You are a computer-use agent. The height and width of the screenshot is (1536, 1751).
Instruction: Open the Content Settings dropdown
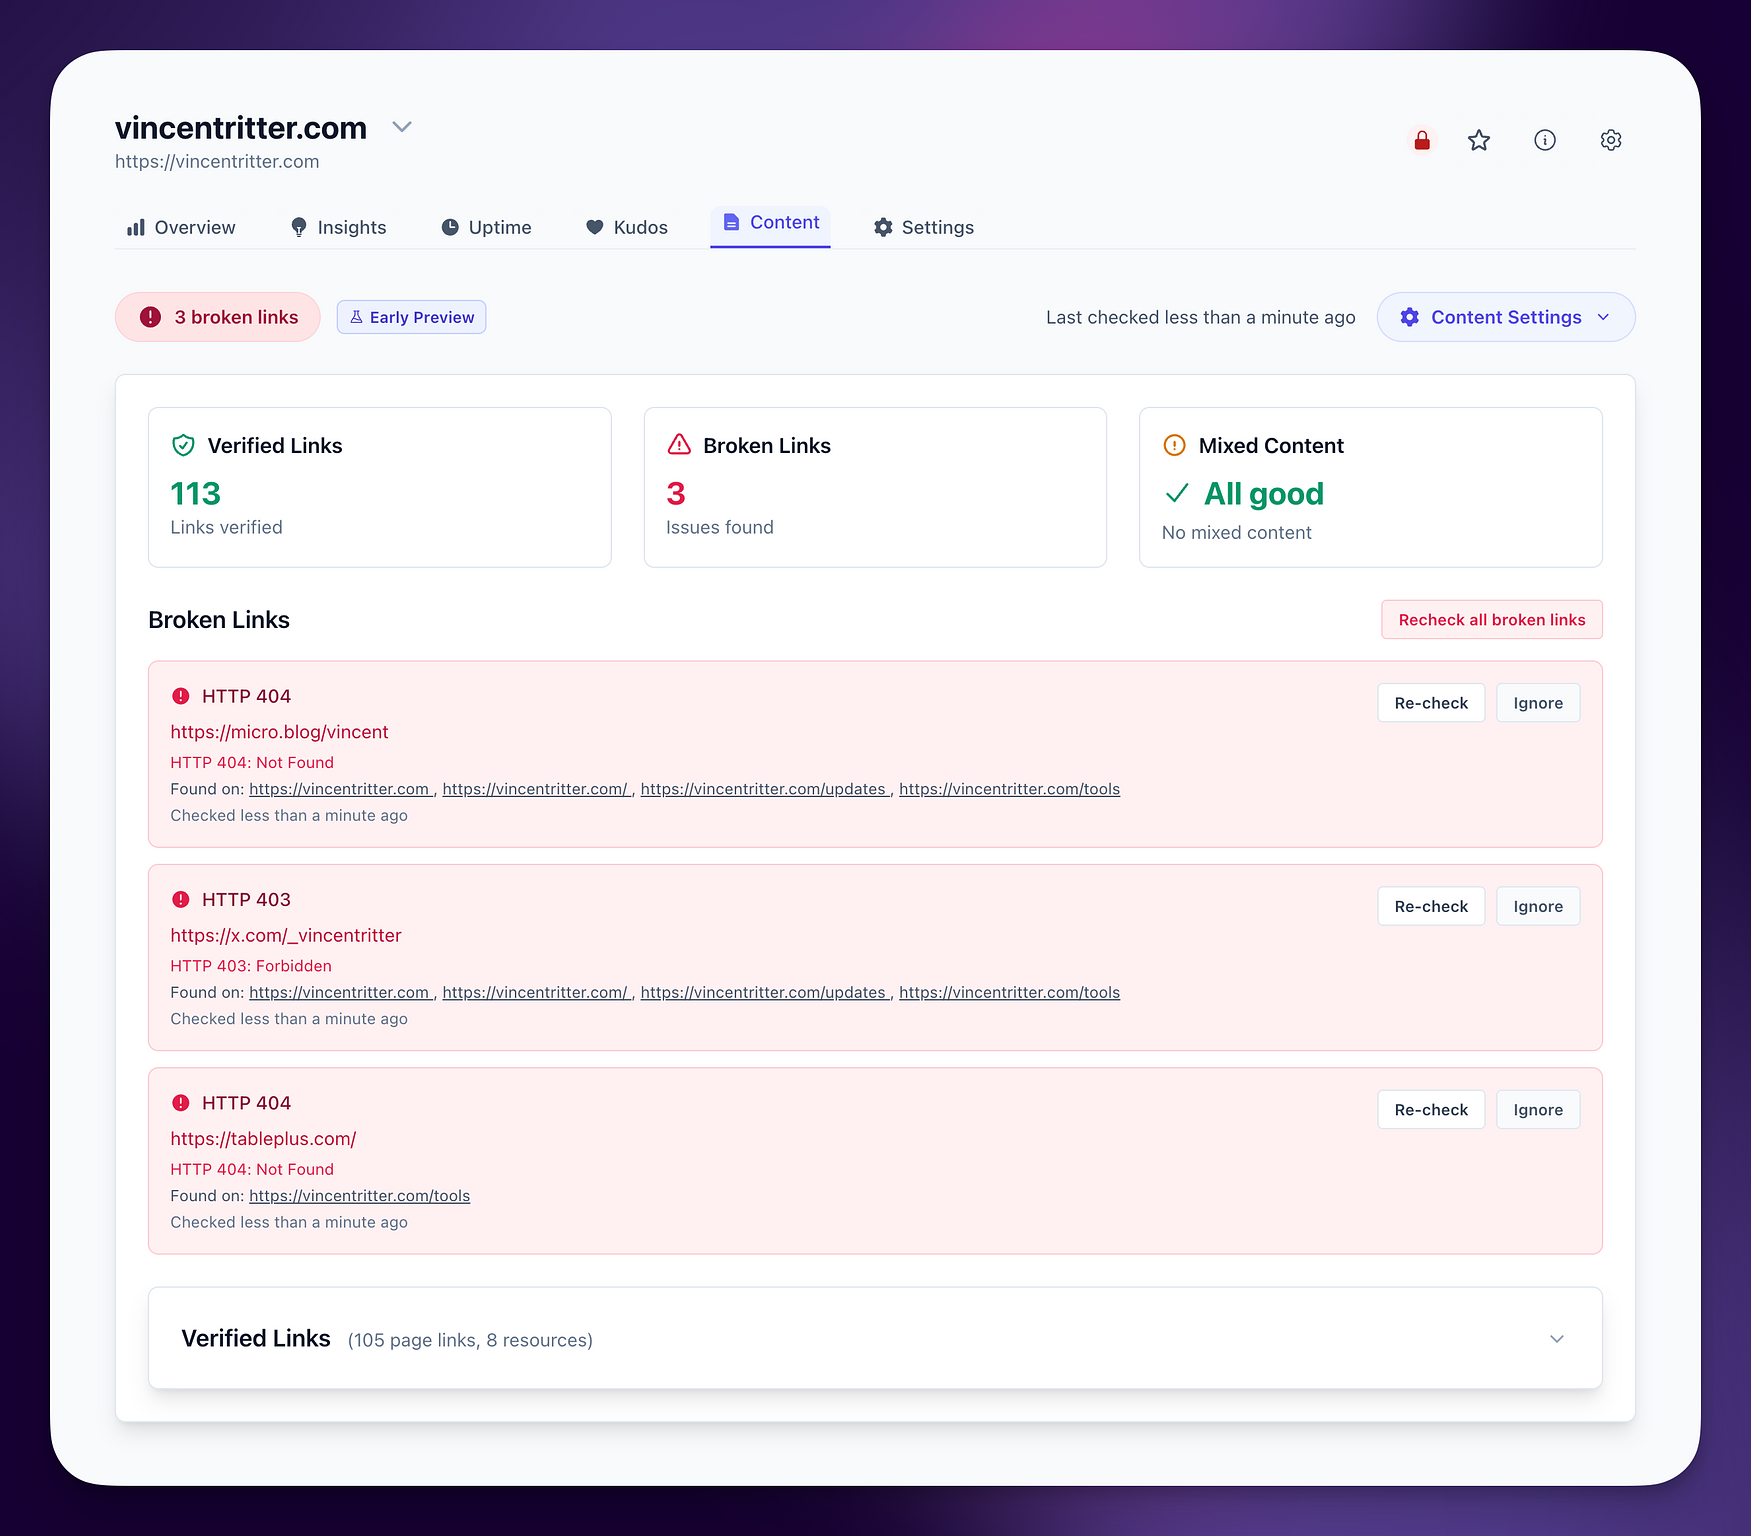coord(1505,317)
